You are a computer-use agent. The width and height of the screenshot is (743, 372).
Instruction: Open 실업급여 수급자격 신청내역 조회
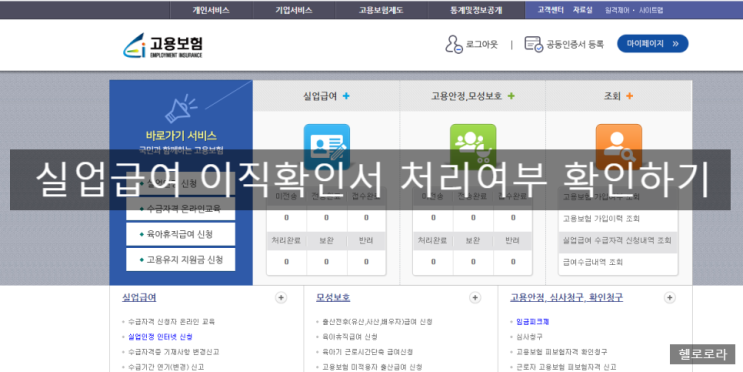click(x=618, y=240)
